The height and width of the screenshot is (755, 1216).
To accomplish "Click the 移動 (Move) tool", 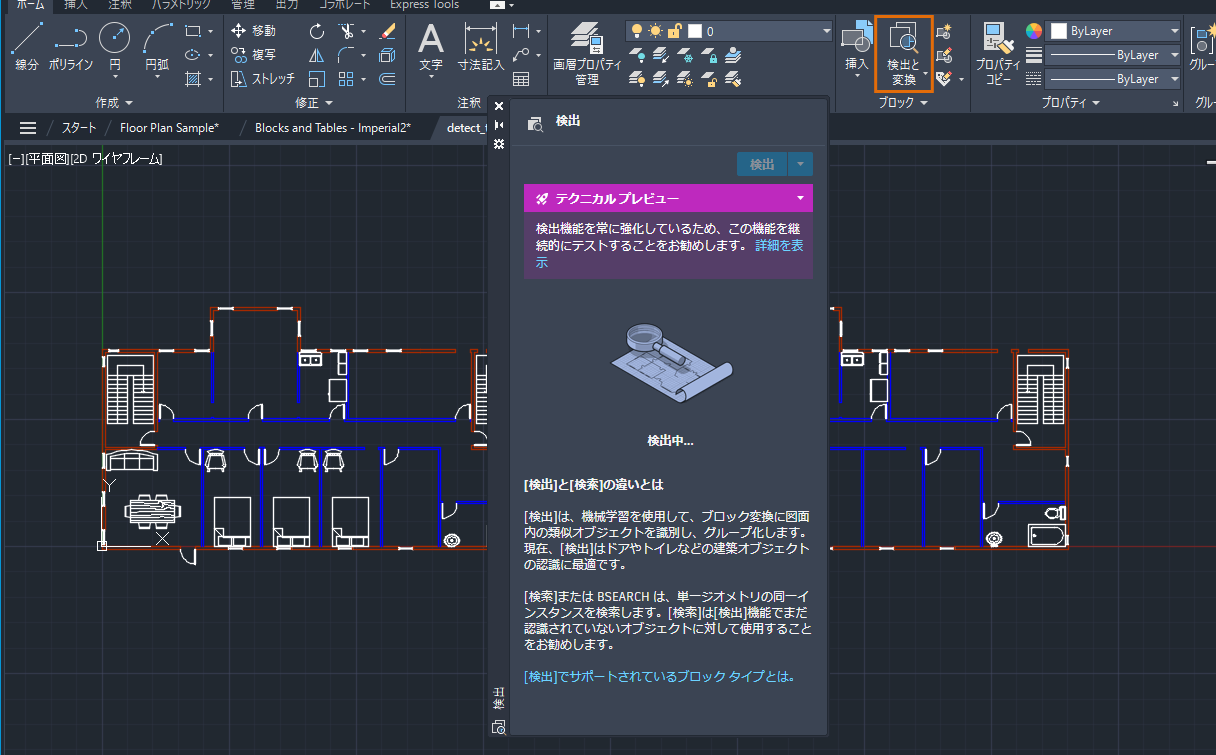I will coord(253,31).
